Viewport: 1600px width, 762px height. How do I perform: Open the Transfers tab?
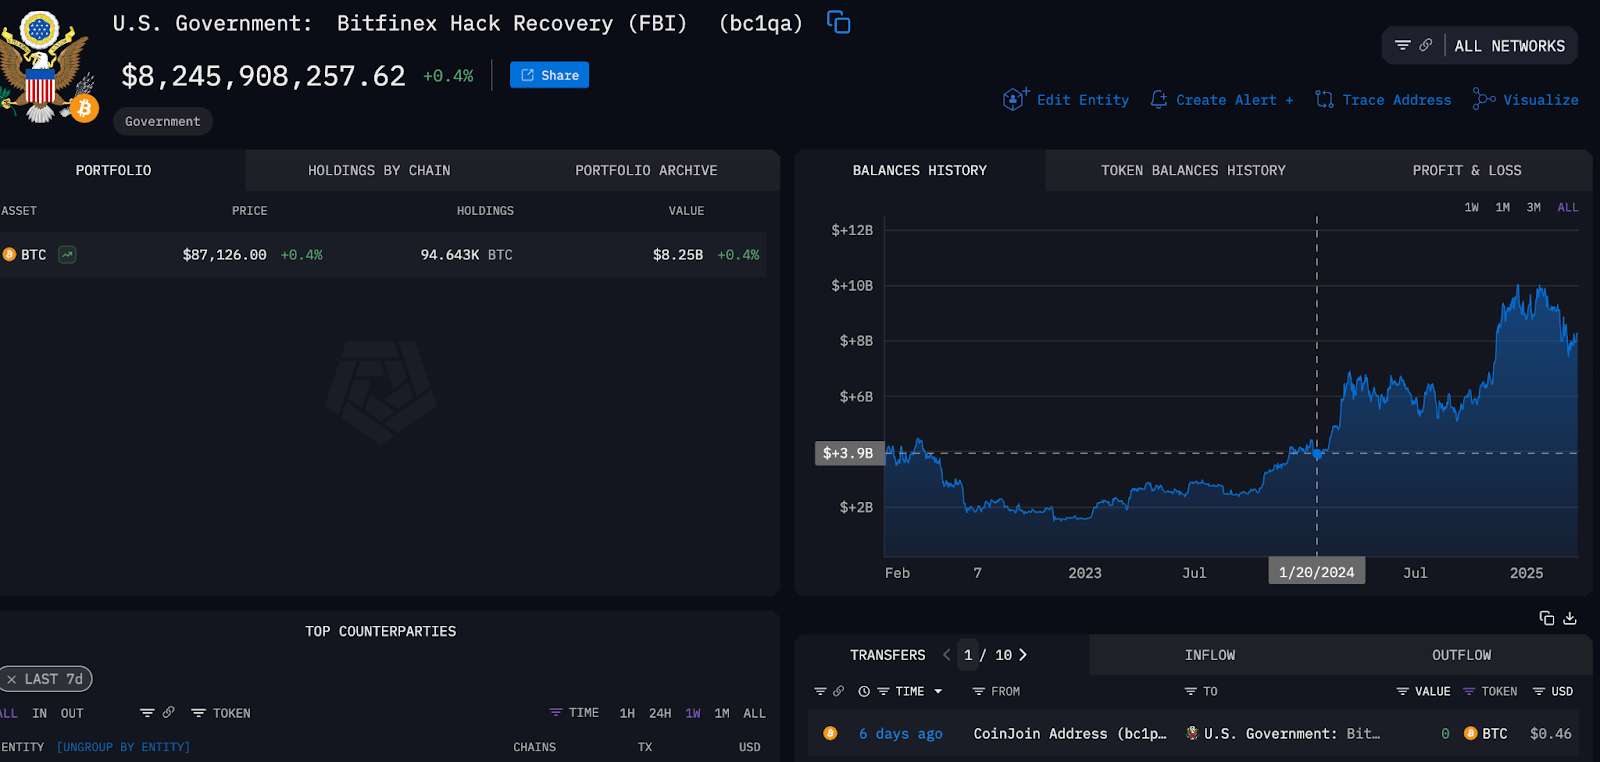coord(887,655)
